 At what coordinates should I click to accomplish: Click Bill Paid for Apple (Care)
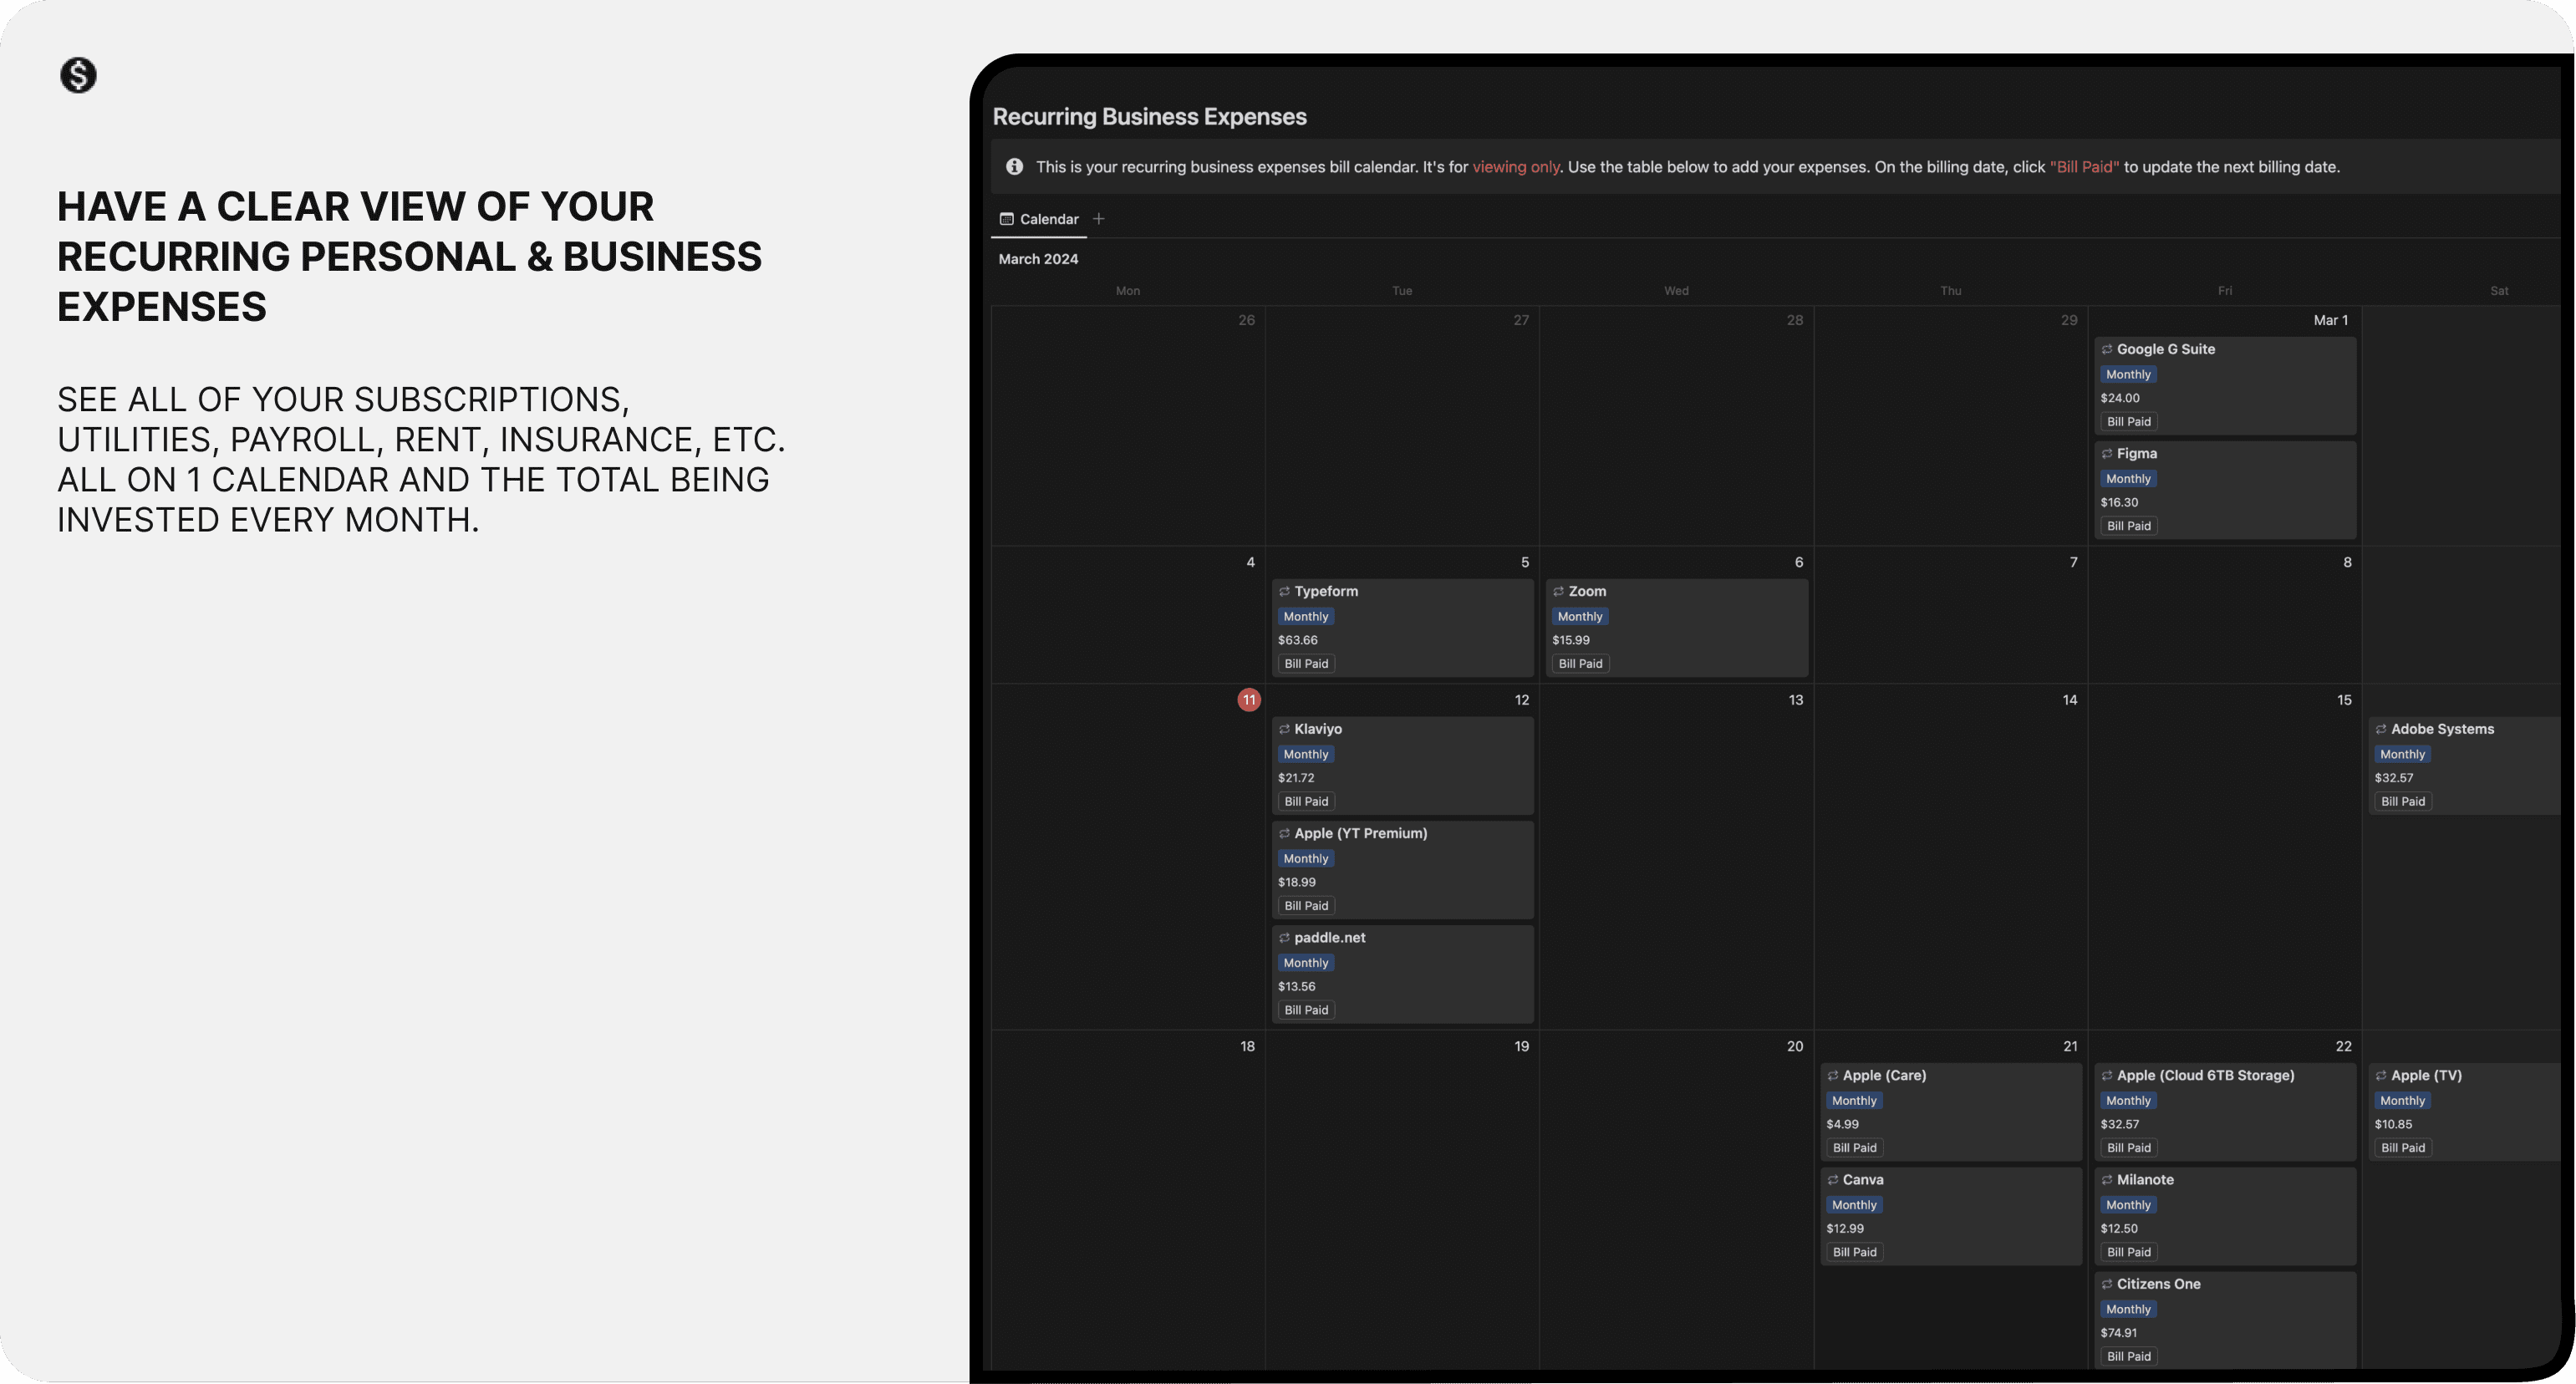pyautogui.click(x=1854, y=1148)
